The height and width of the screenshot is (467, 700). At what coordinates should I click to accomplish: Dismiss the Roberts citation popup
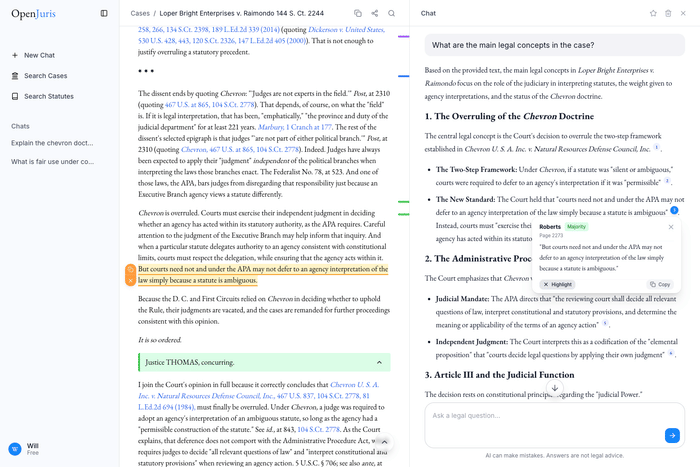(x=671, y=227)
